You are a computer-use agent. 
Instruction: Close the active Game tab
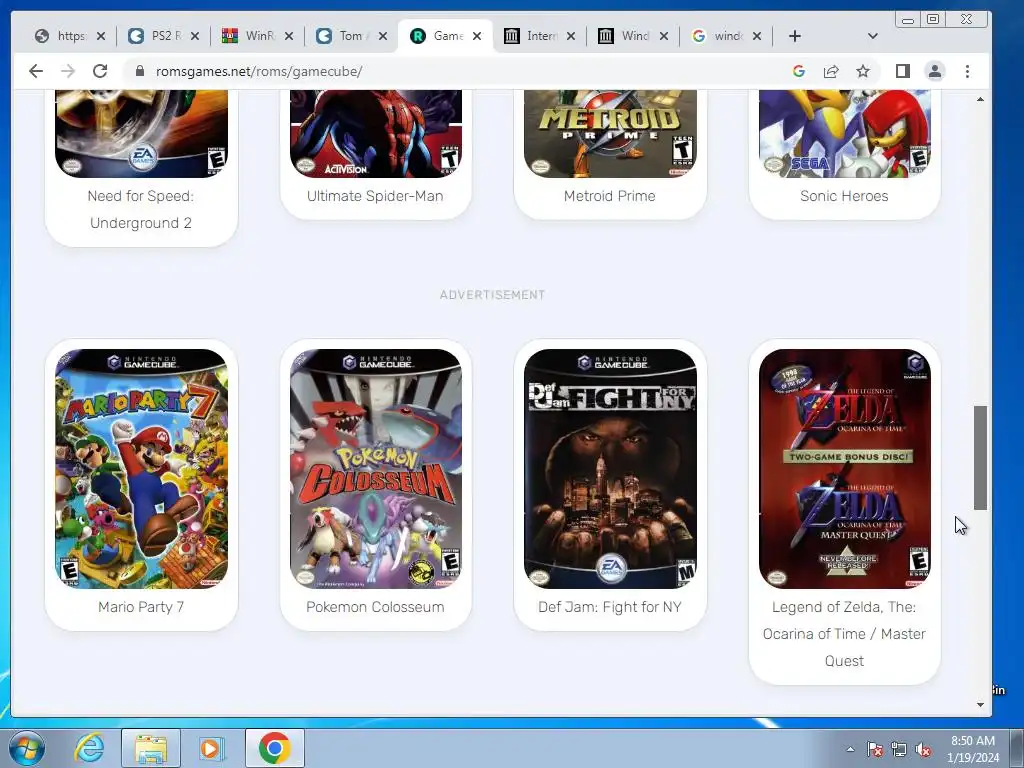tap(477, 36)
